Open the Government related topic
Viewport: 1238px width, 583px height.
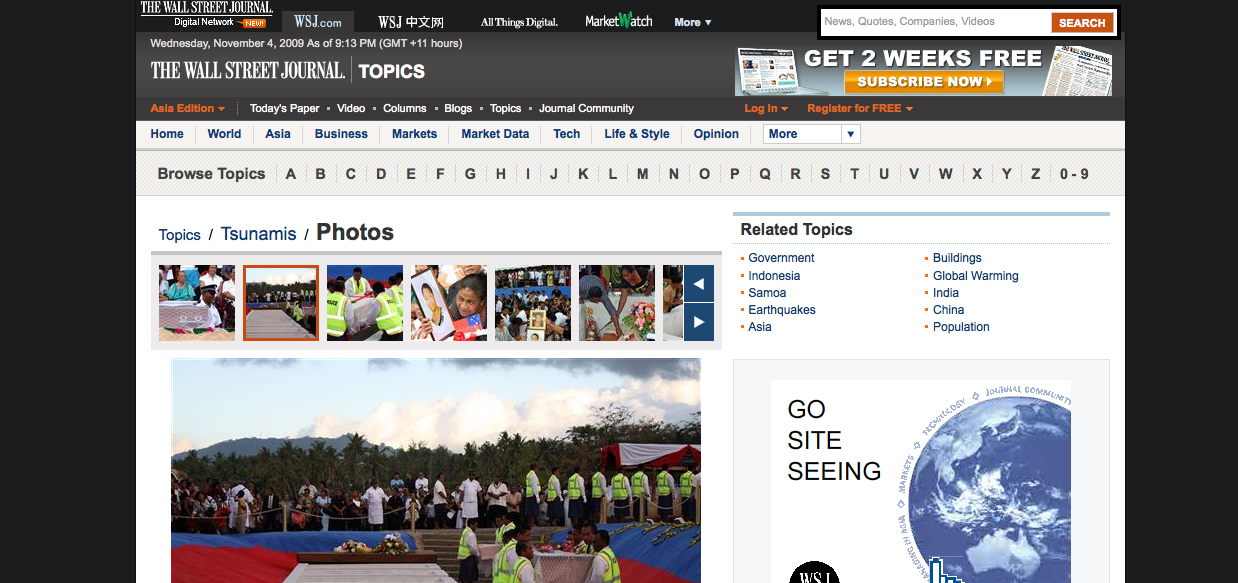[x=781, y=258]
